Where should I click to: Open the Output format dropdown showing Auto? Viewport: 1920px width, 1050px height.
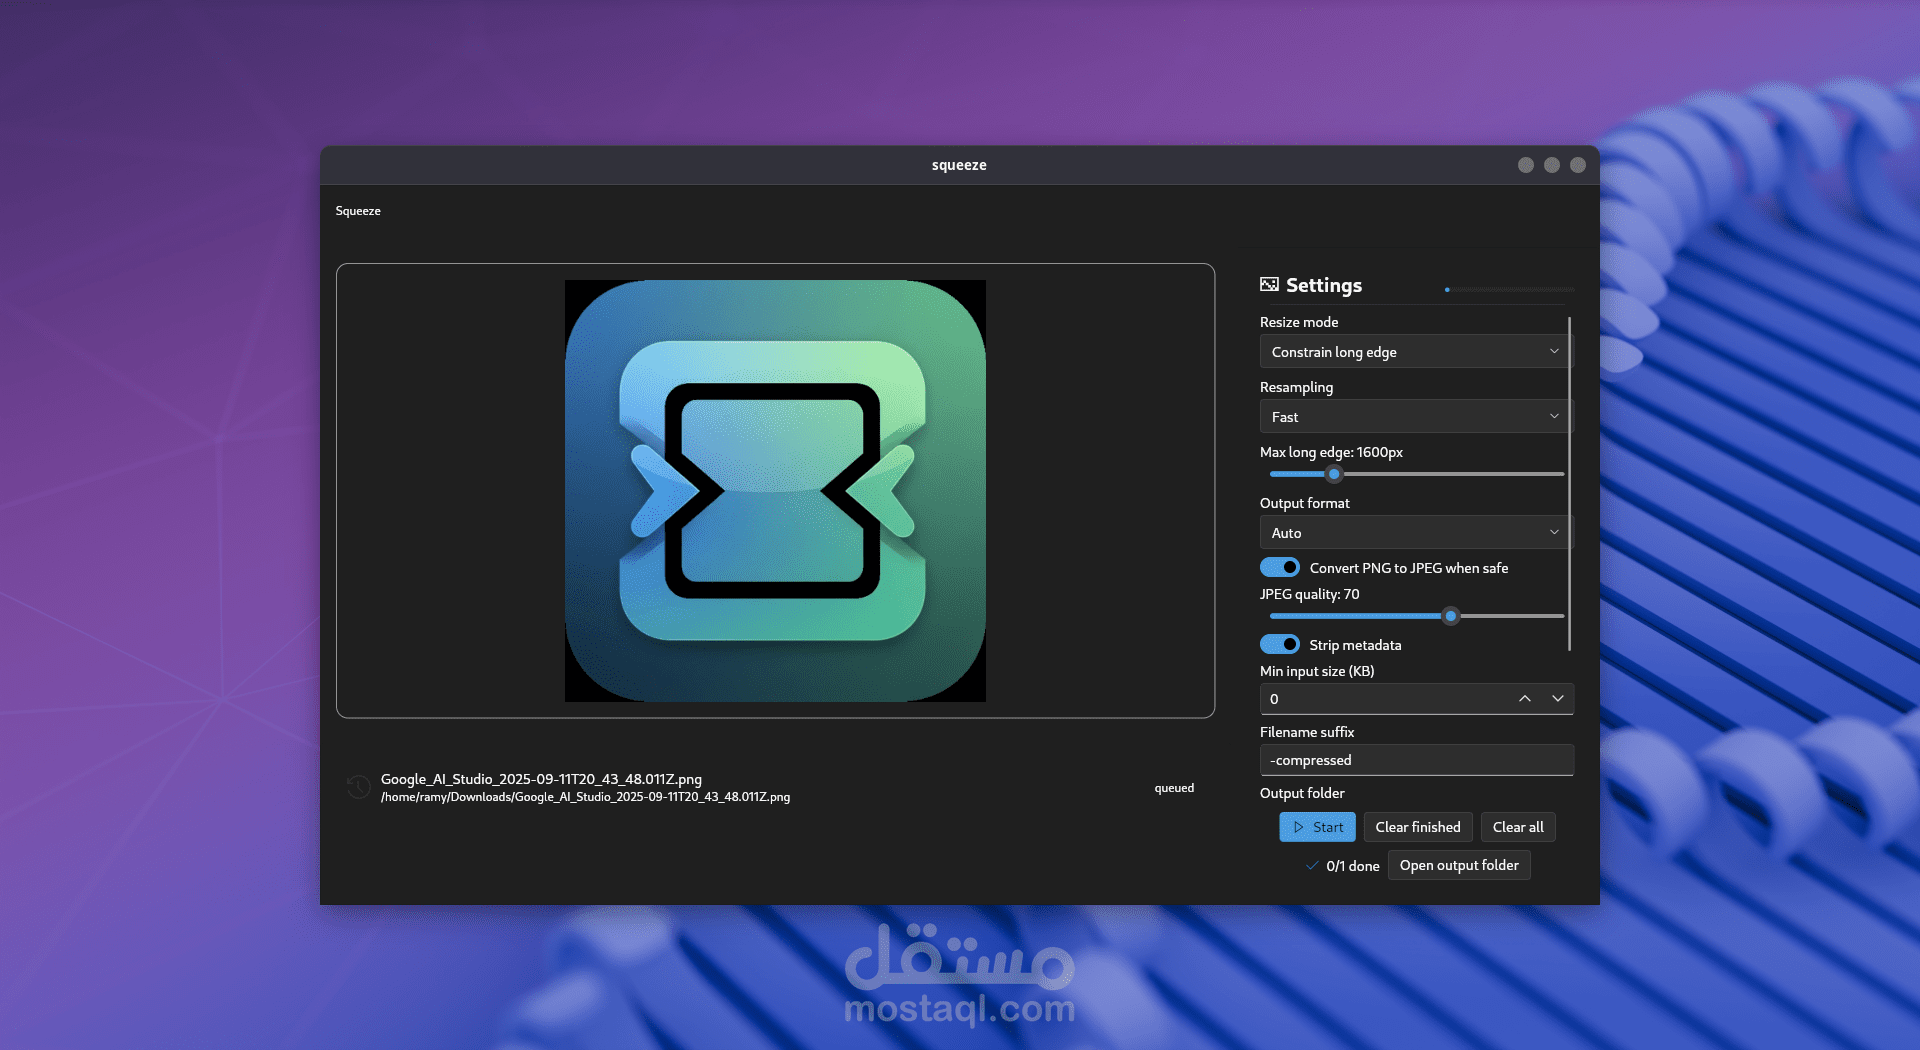(x=1415, y=533)
